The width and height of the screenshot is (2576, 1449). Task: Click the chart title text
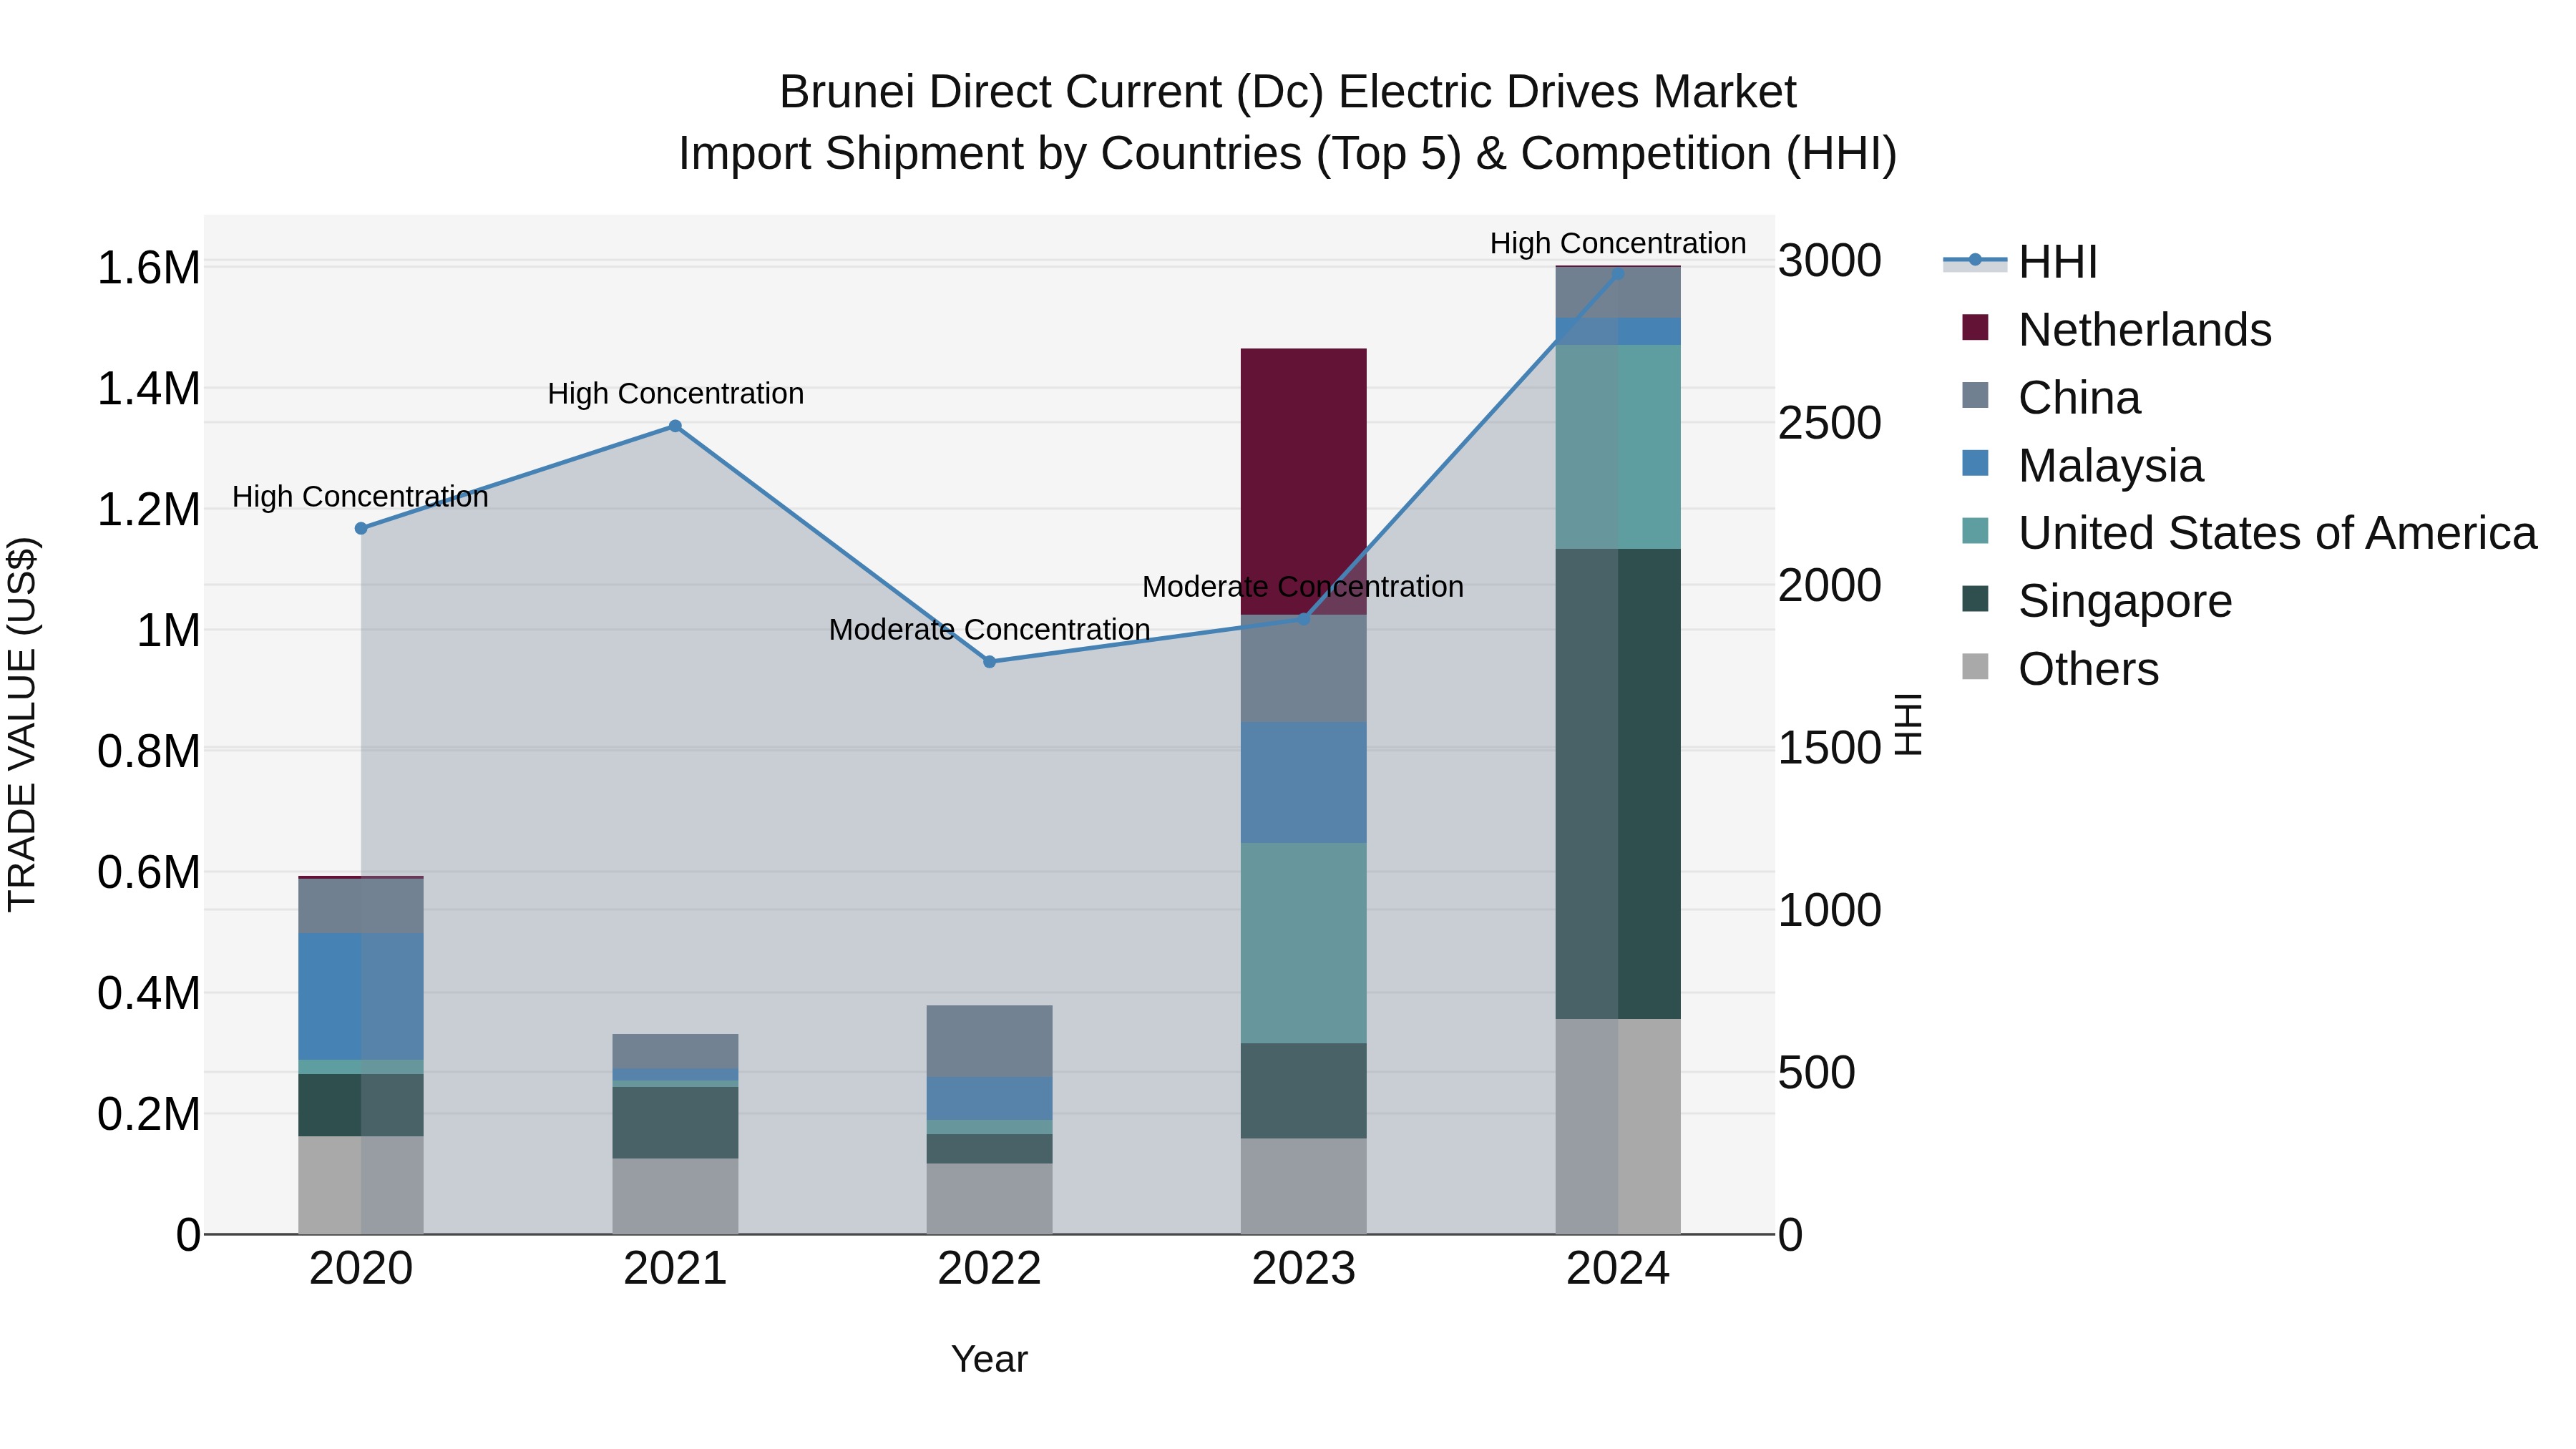click(1288, 122)
